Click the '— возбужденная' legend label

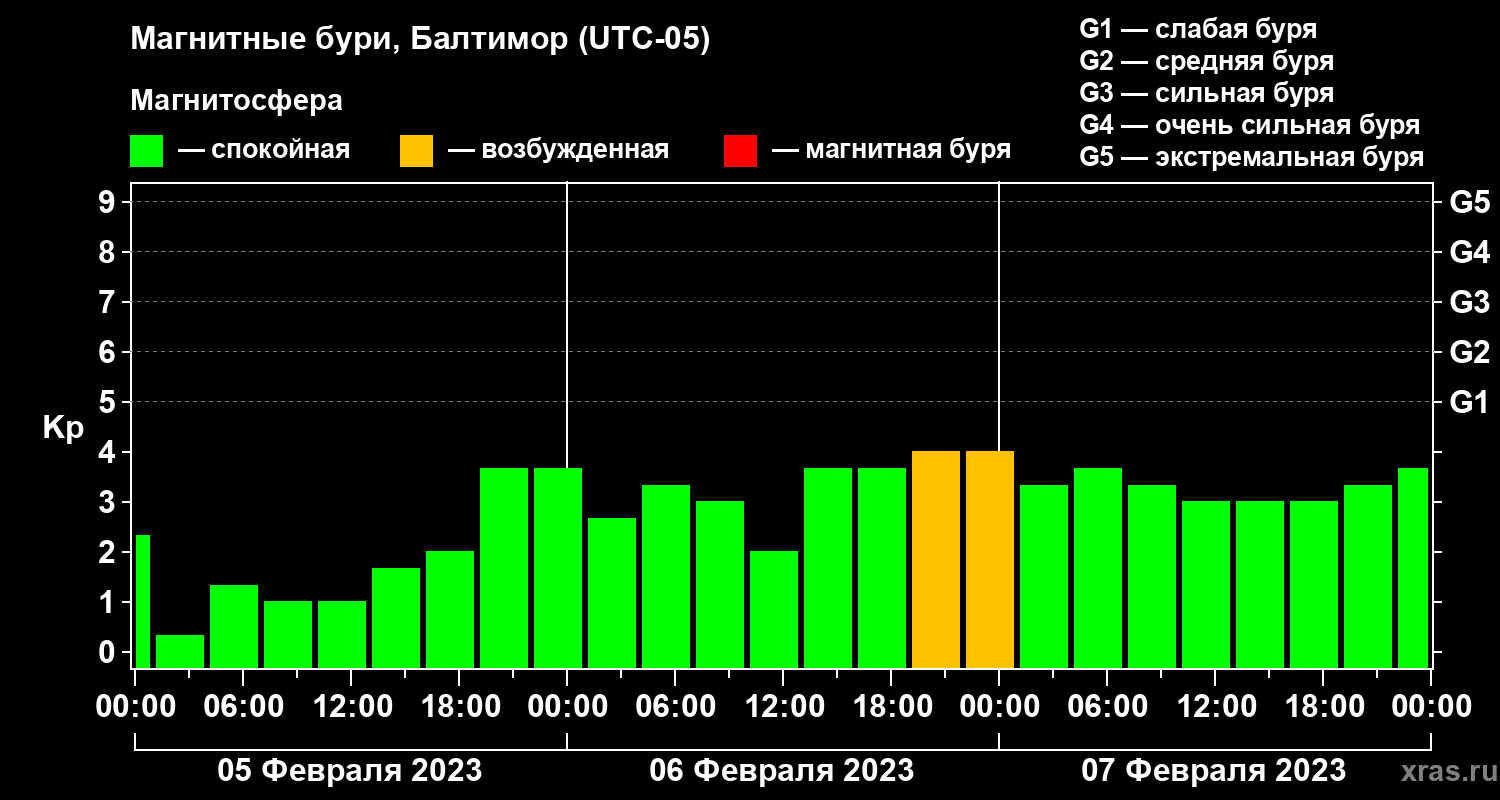[x=558, y=150]
